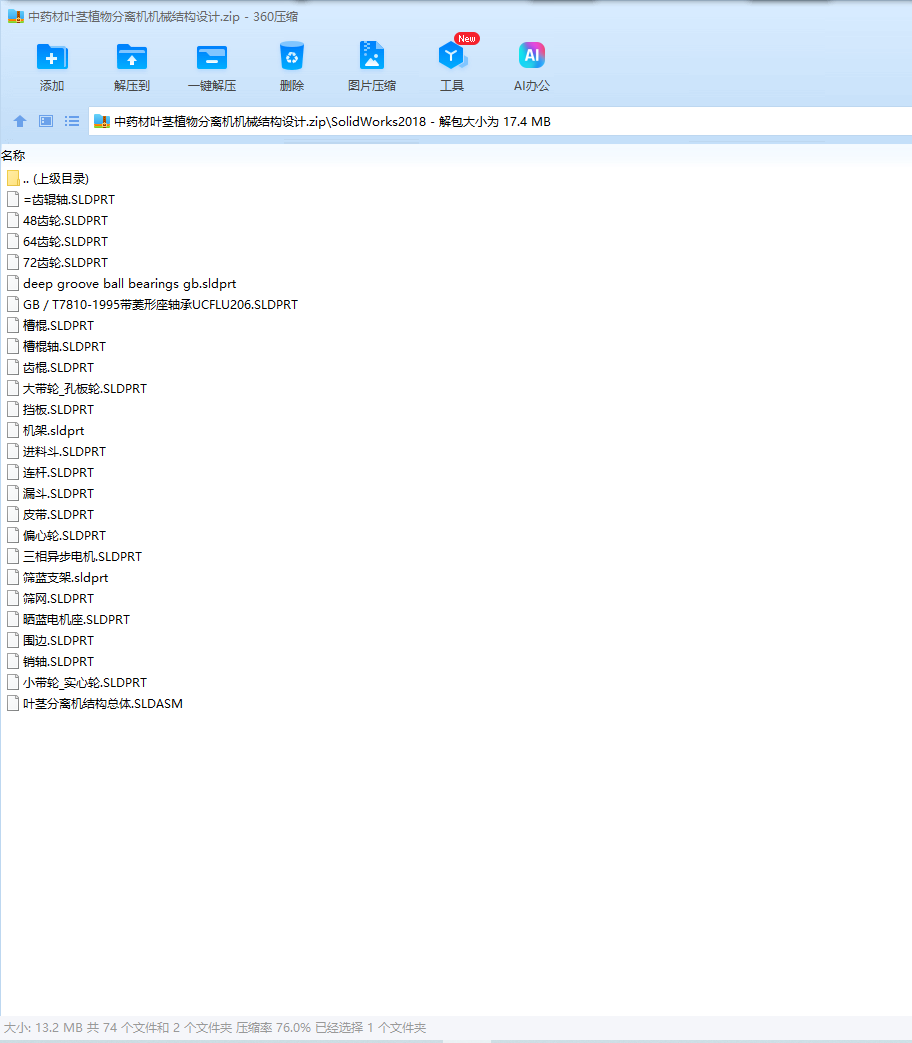The height and width of the screenshot is (1043, 912).
Task: Click the file icon beside 漏斗.SLDPRT
Action: [13, 493]
